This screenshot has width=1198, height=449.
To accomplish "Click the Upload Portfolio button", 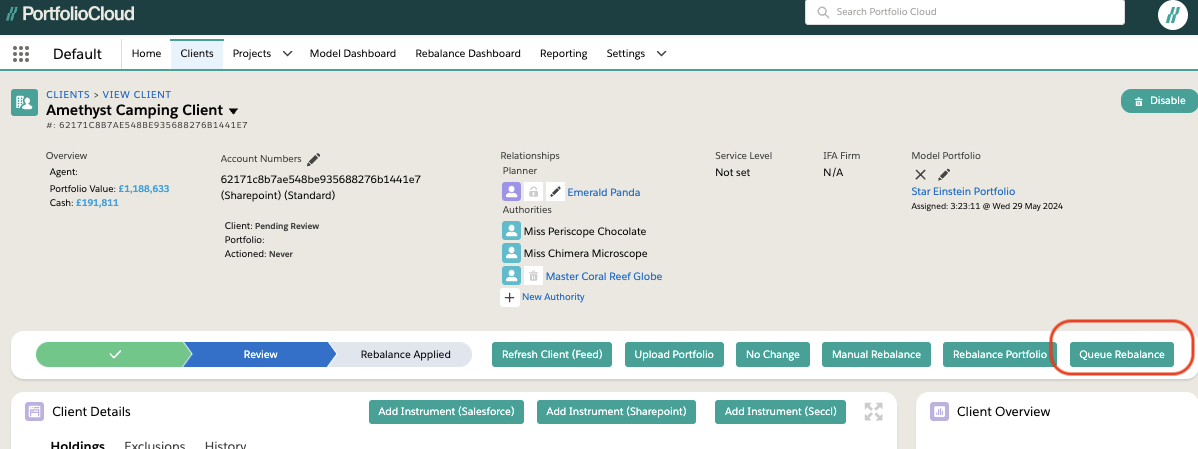I will click(674, 354).
